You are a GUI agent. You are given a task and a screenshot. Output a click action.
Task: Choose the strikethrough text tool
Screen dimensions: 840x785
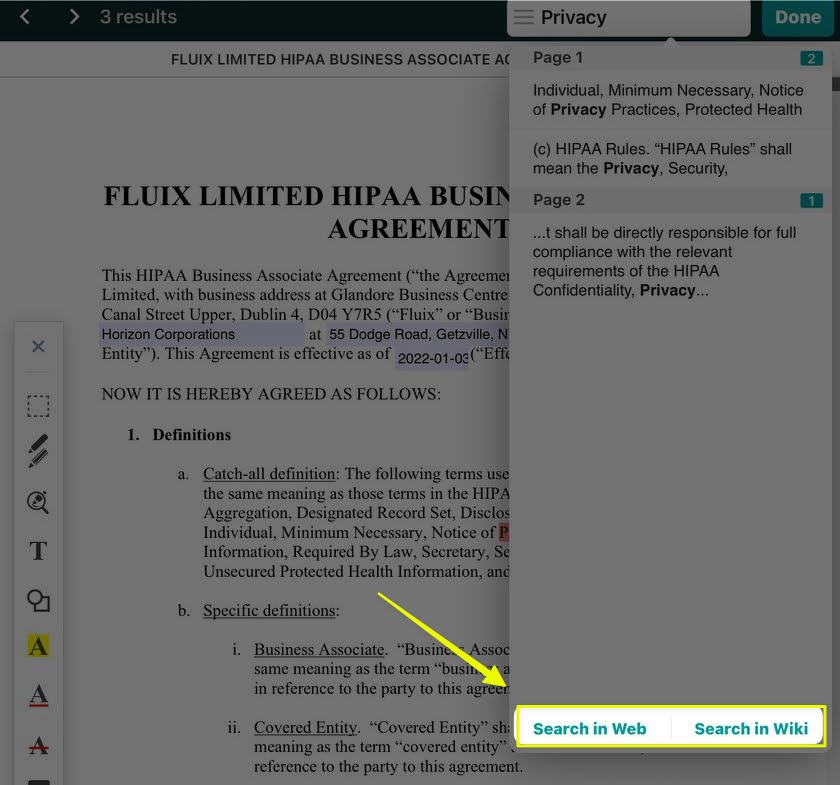pos(38,745)
